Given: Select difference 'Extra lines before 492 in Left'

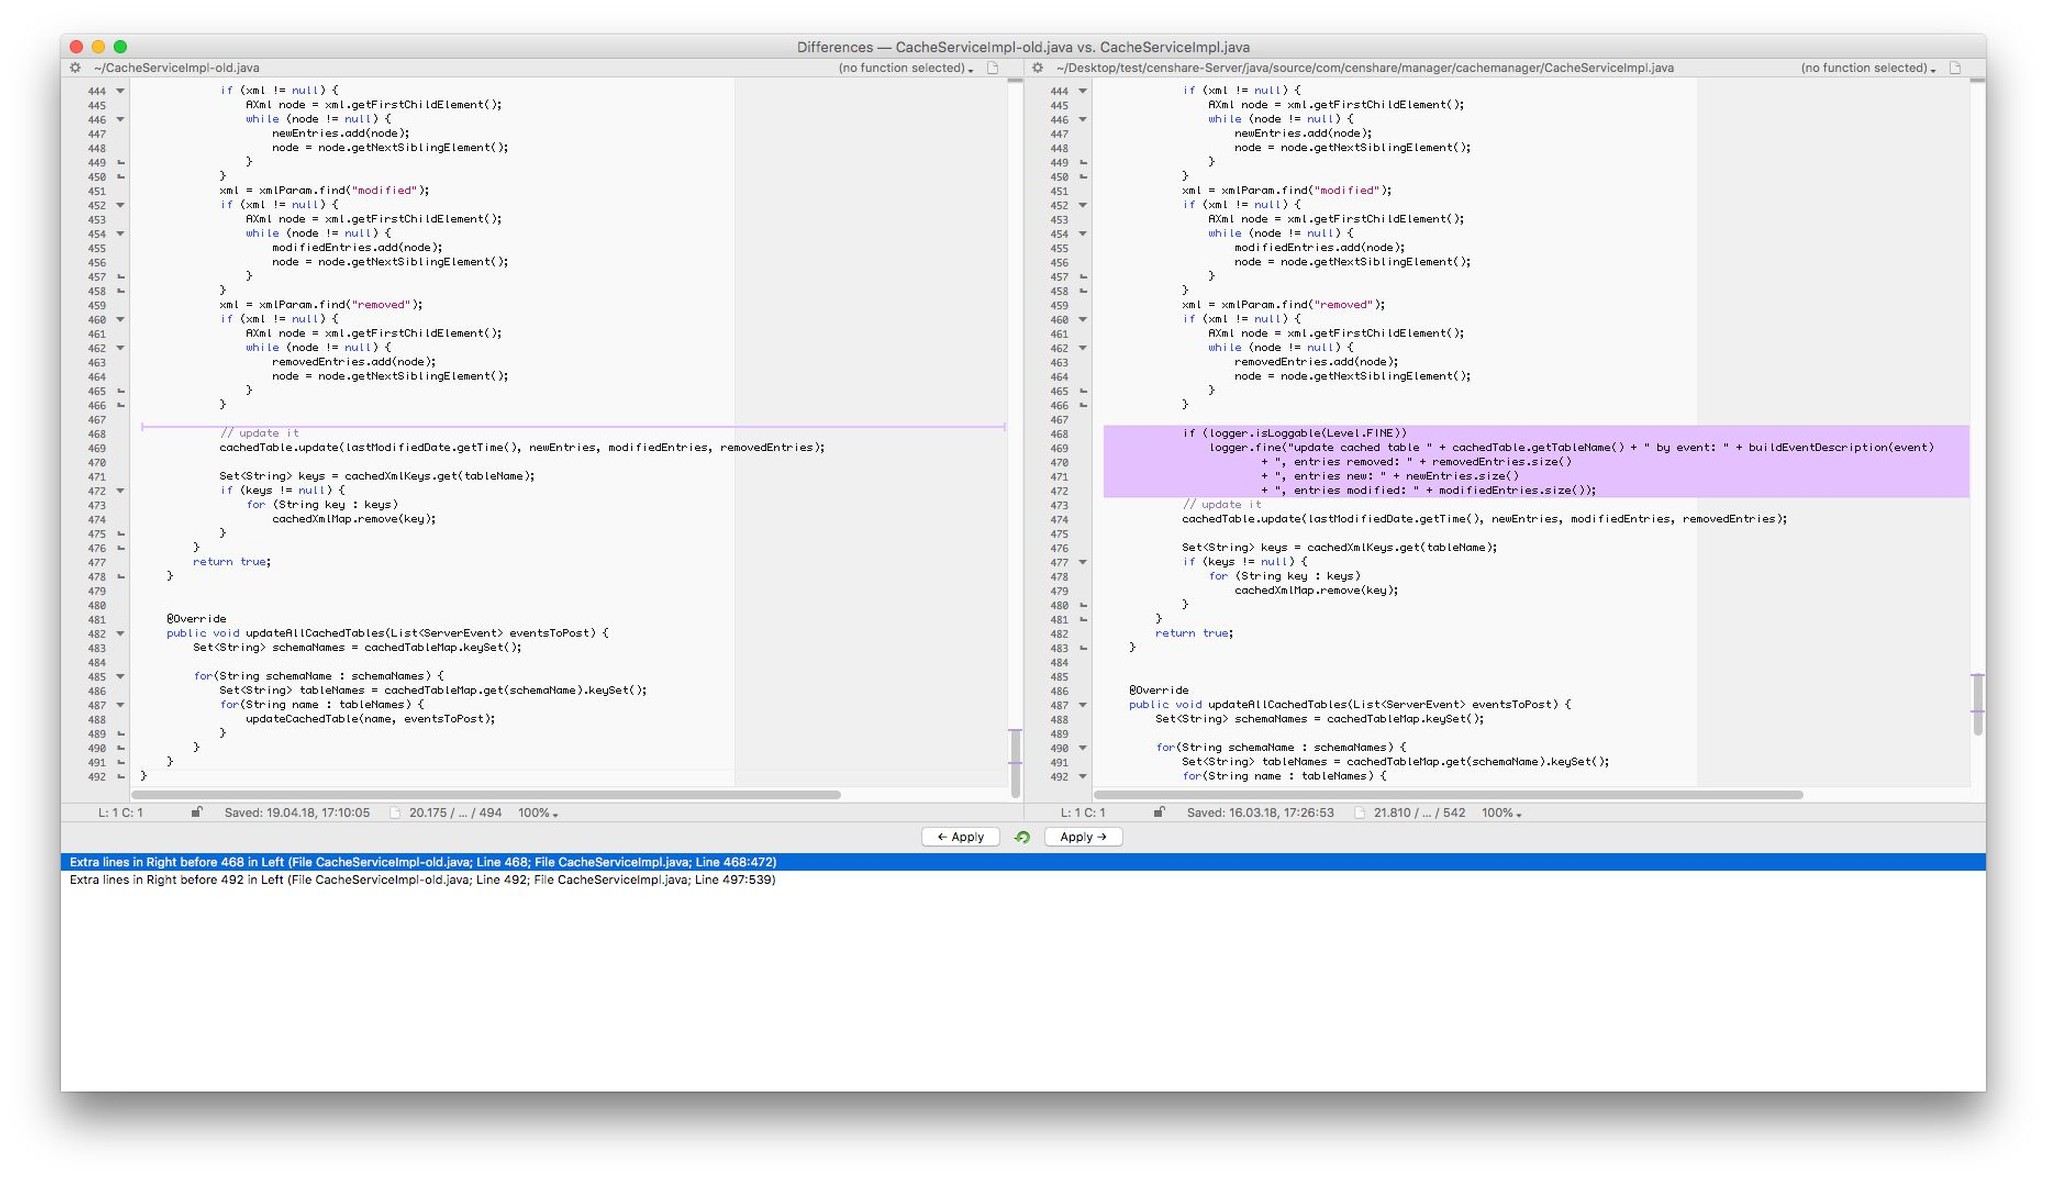Looking at the screenshot, I should click(422, 880).
